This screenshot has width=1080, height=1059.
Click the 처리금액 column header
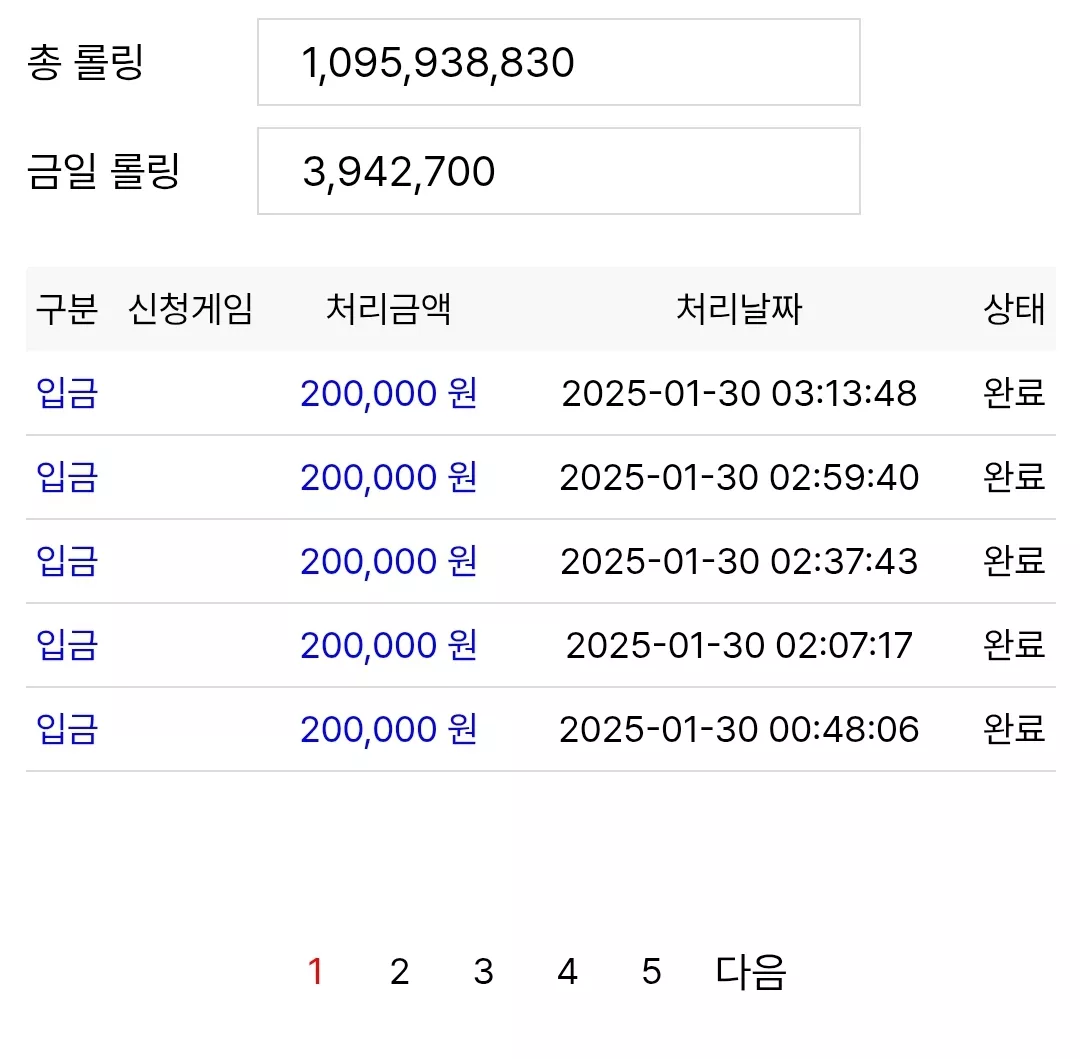pyautogui.click(x=388, y=308)
